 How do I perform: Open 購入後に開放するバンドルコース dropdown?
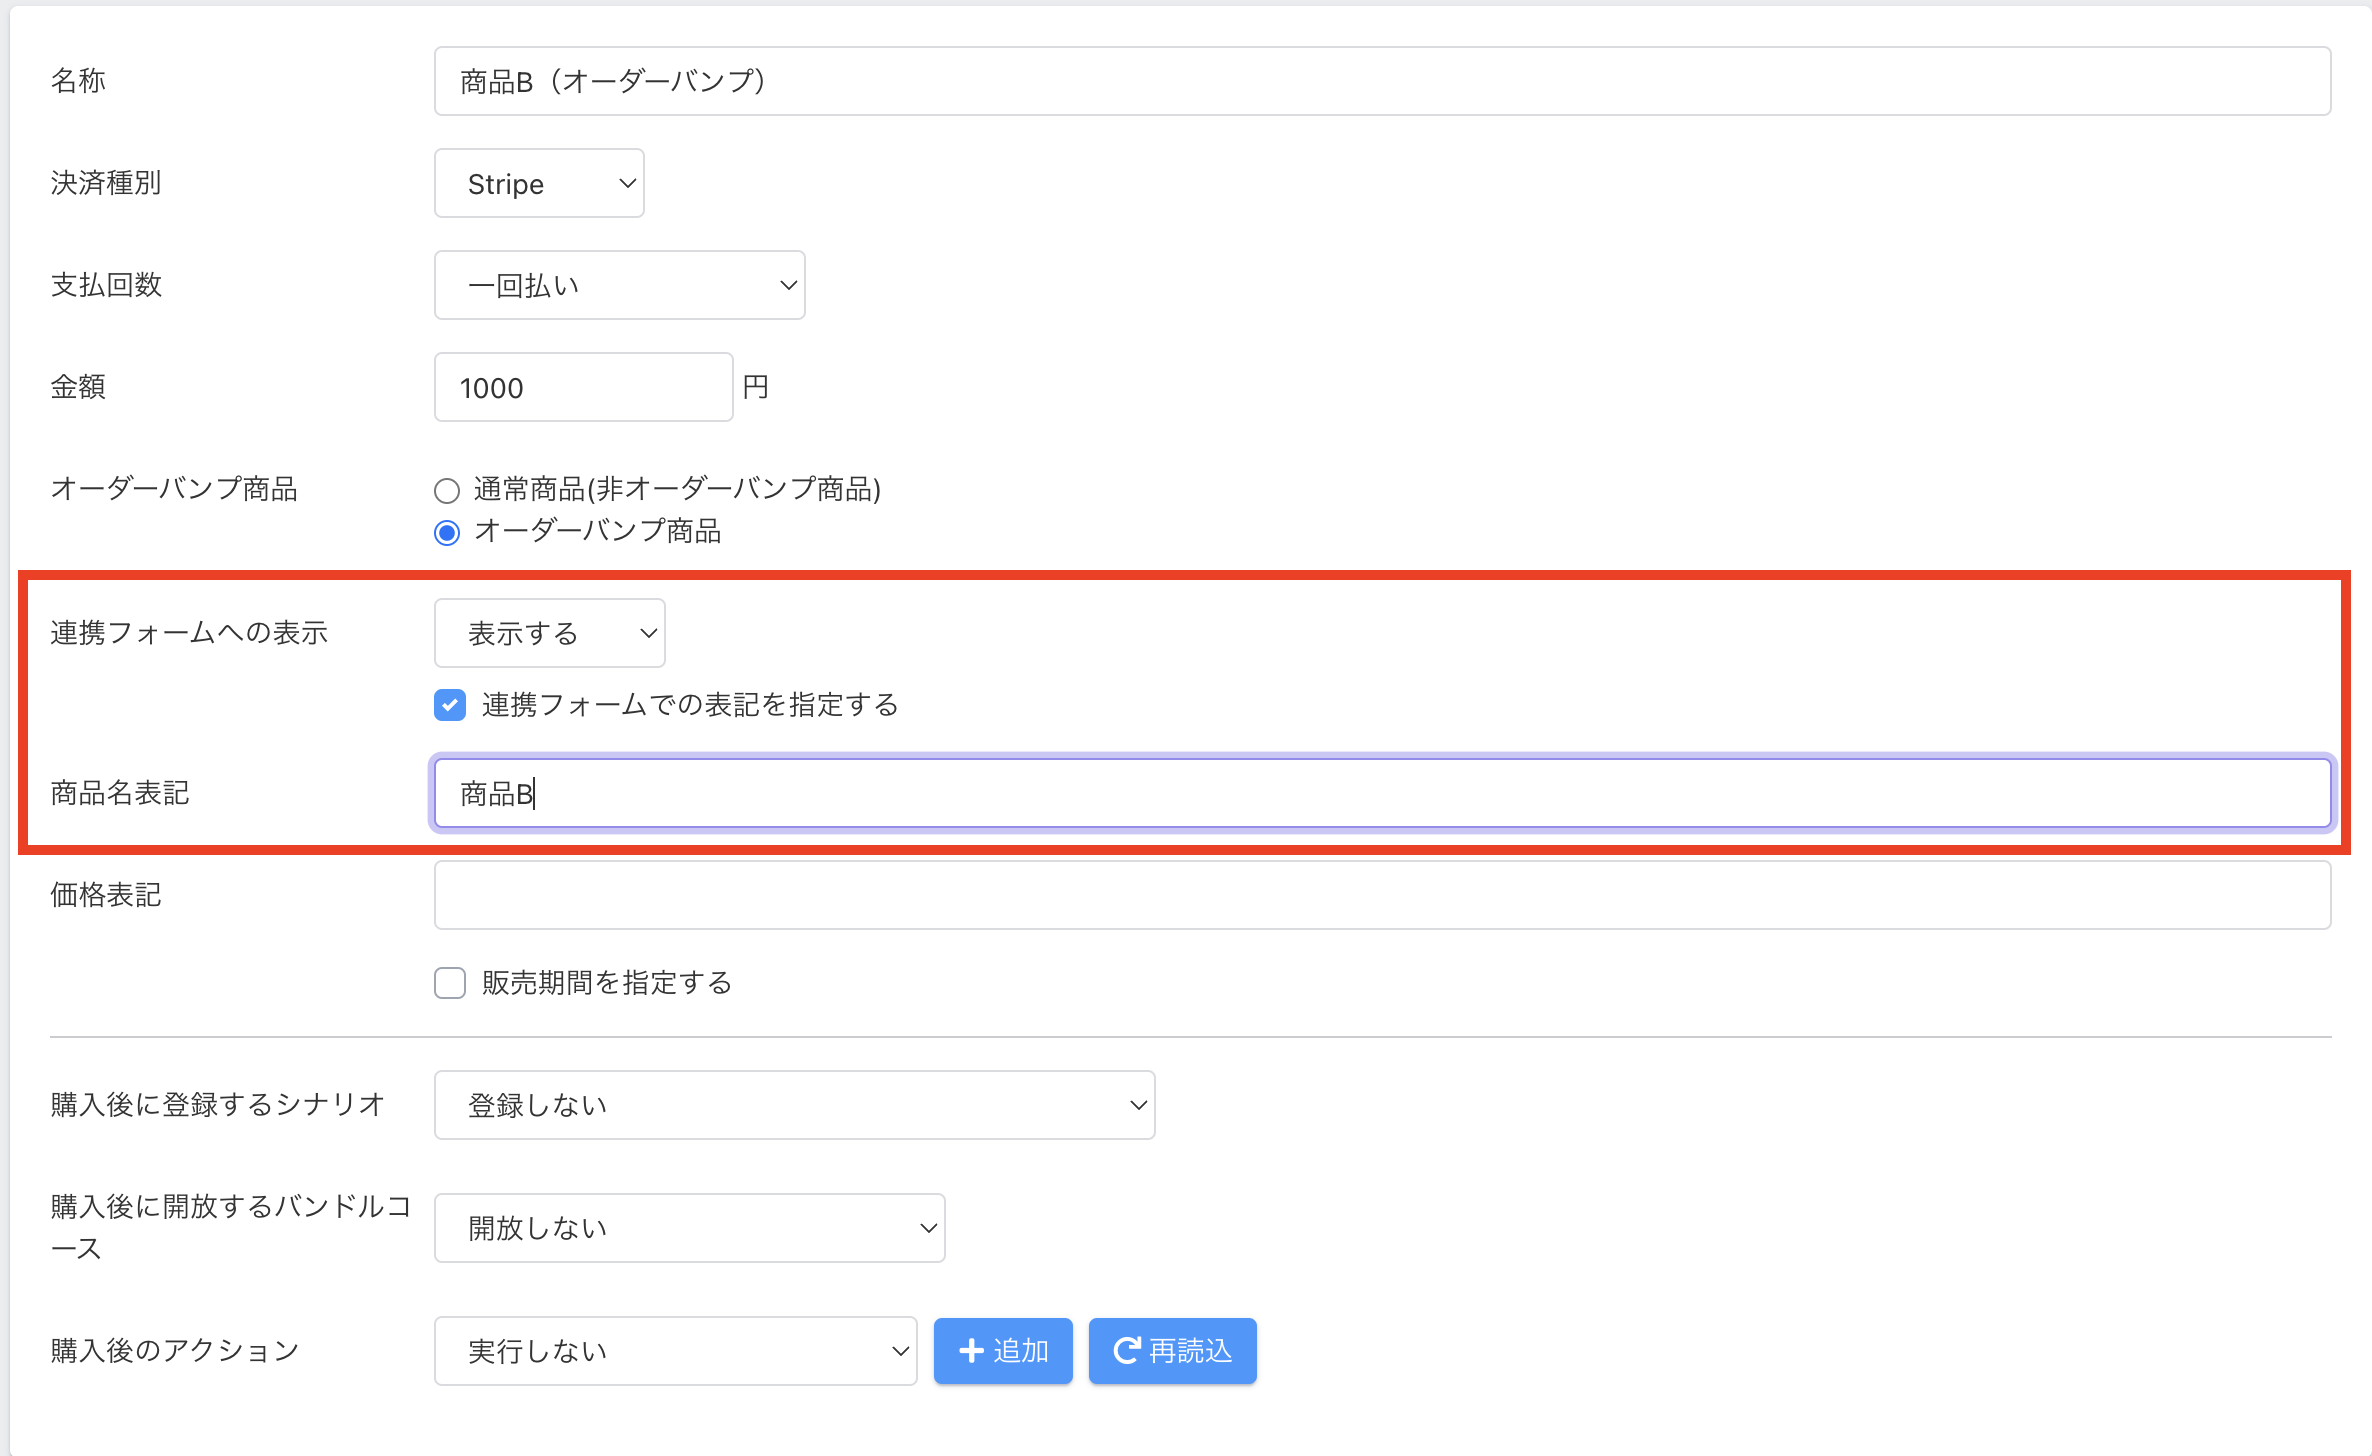point(689,1228)
